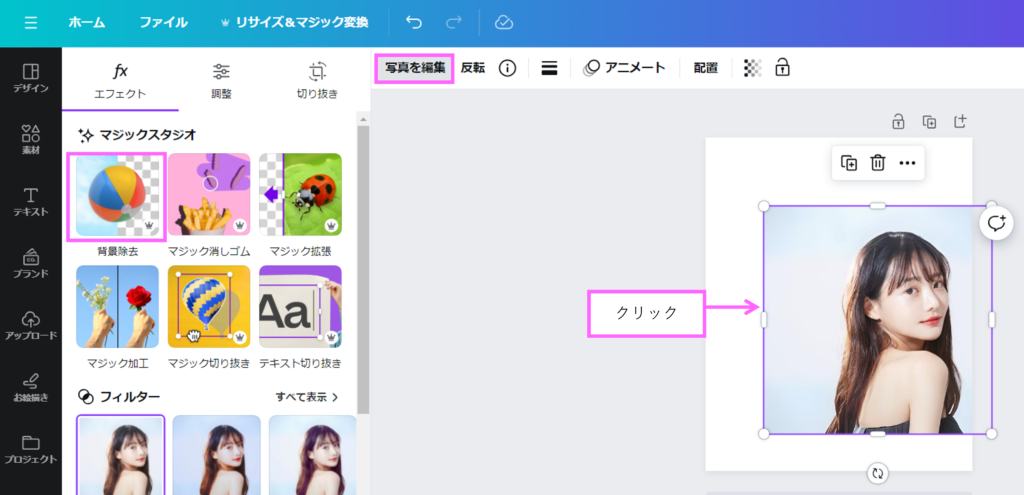Click the transparency checkerboard icon
Screen dimensions: 1024x495
(x=752, y=68)
